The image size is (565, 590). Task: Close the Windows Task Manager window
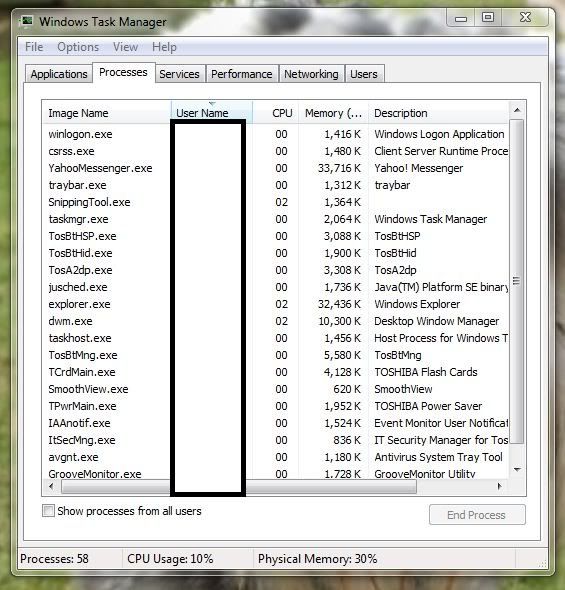pyautogui.click(x=525, y=17)
